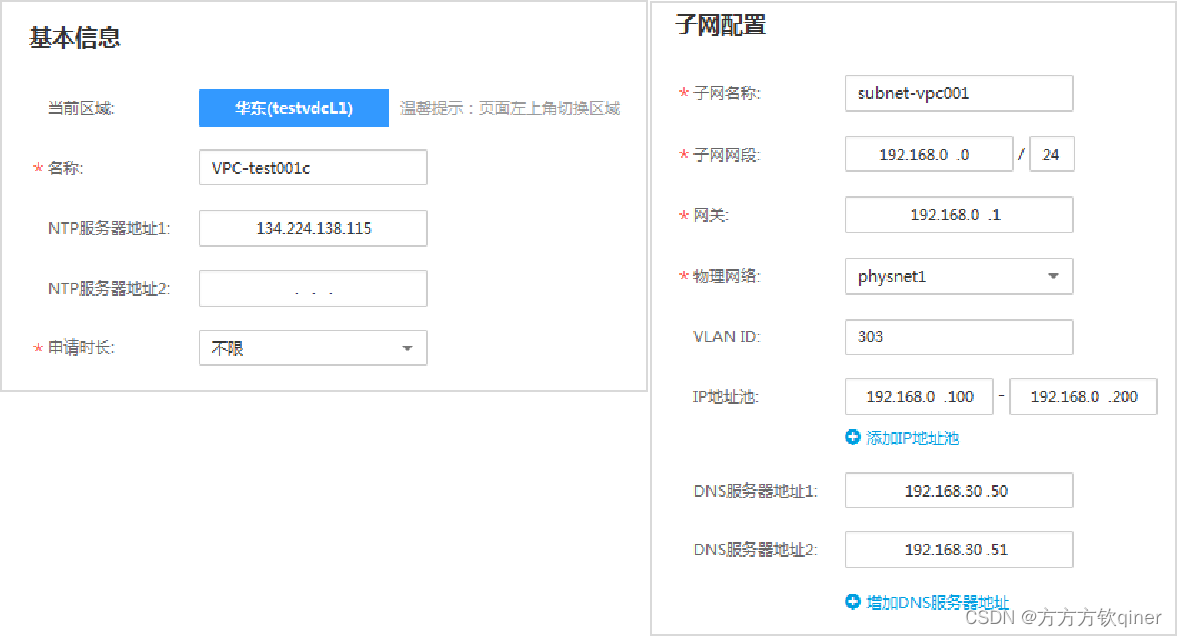Viewport: 1177px width, 637px height.
Task: Click the plus icon for 添加IP地址池
Action: tap(853, 437)
